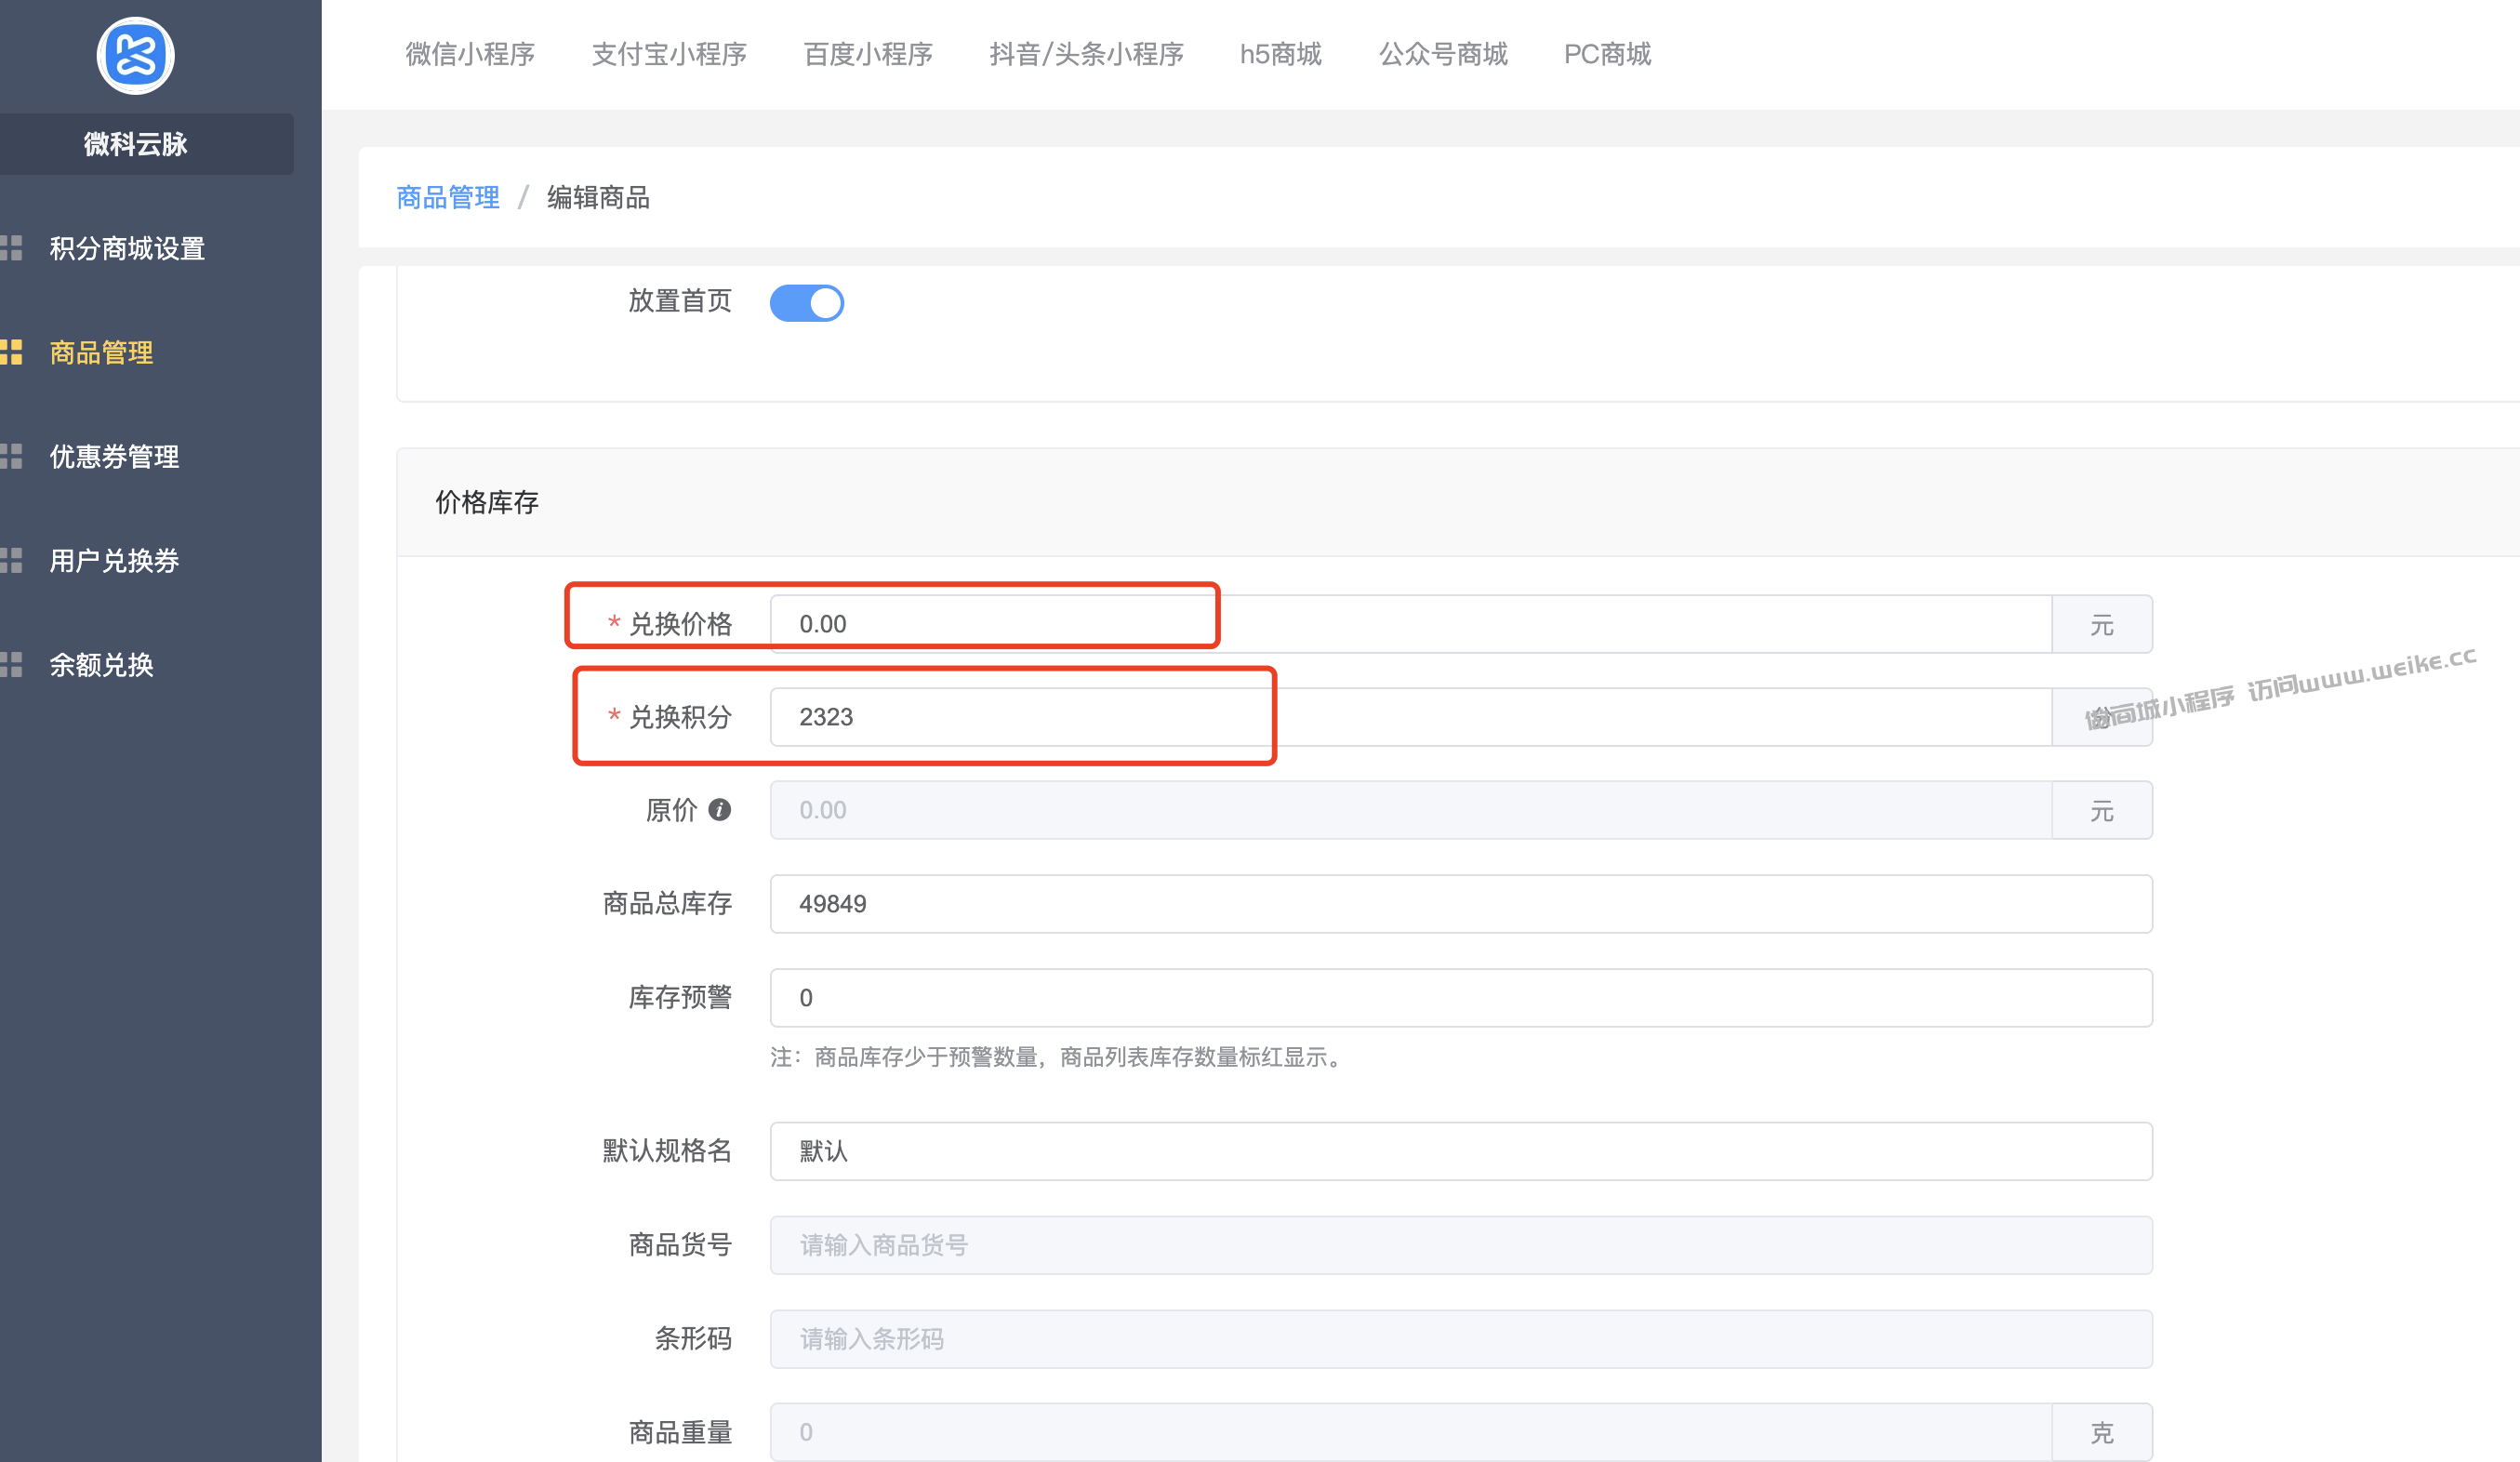The image size is (2520, 1462).
Task: Click the 放置首页 label
Action: click(x=680, y=301)
